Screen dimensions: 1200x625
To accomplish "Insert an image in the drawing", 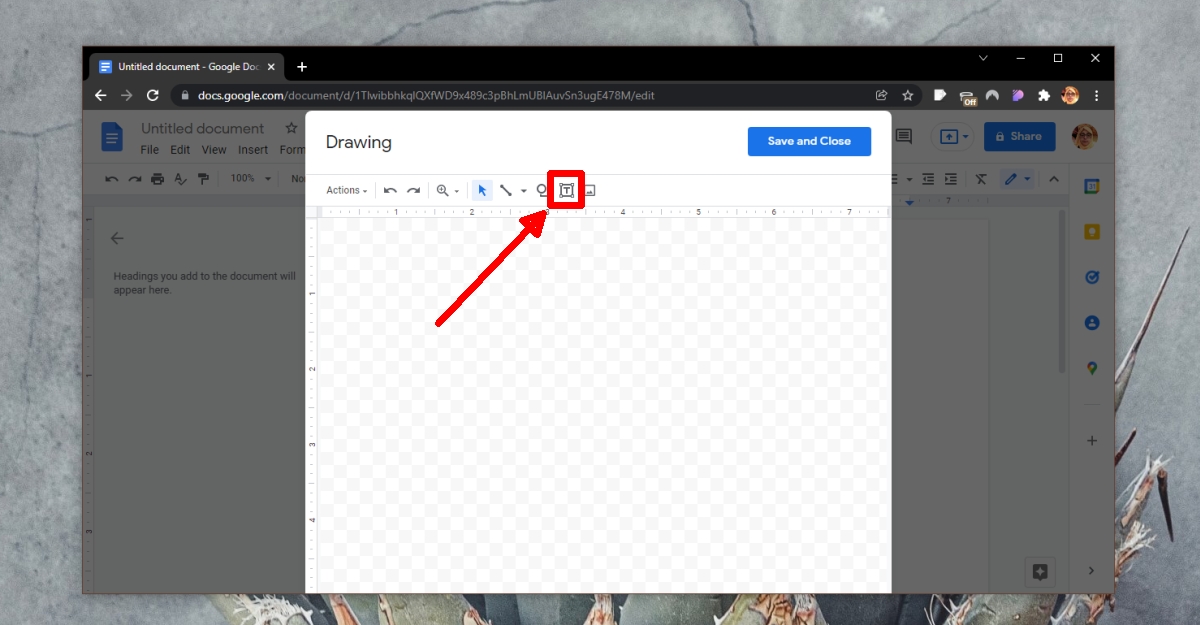I will tap(589, 190).
